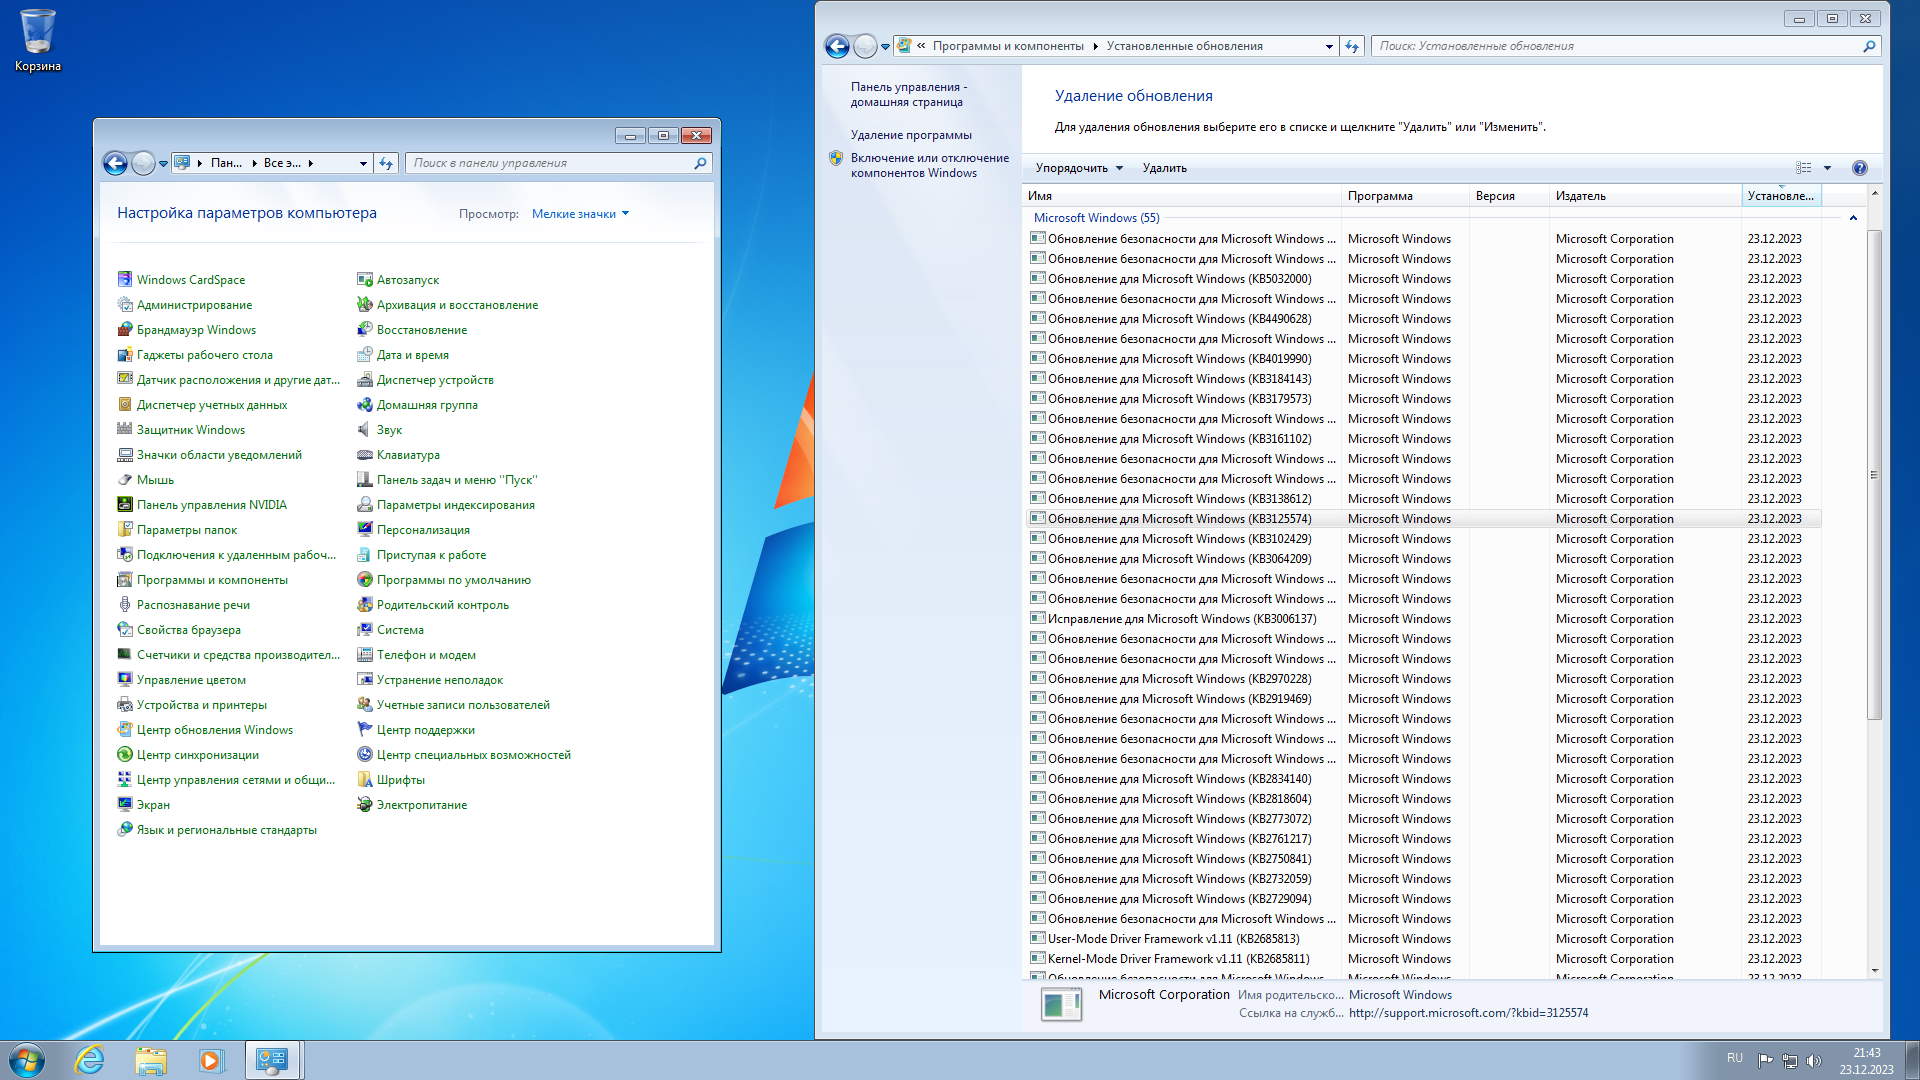Open the Power Options (Электропитание) icon

[365, 805]
